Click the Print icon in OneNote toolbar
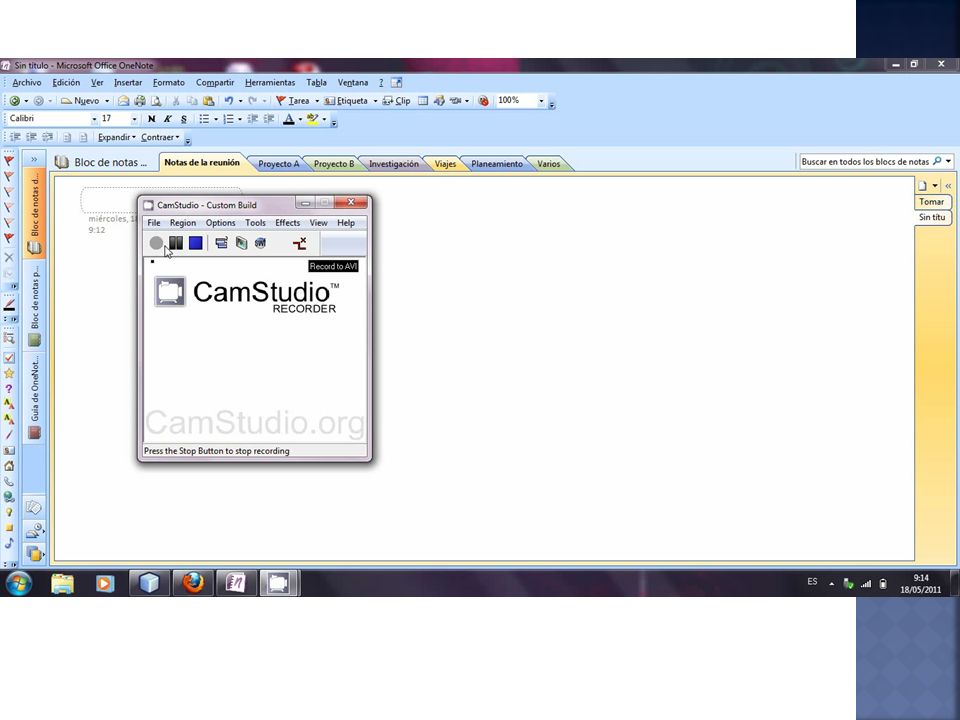The height and width of the screenshot is (720, 960). (140, 100)
